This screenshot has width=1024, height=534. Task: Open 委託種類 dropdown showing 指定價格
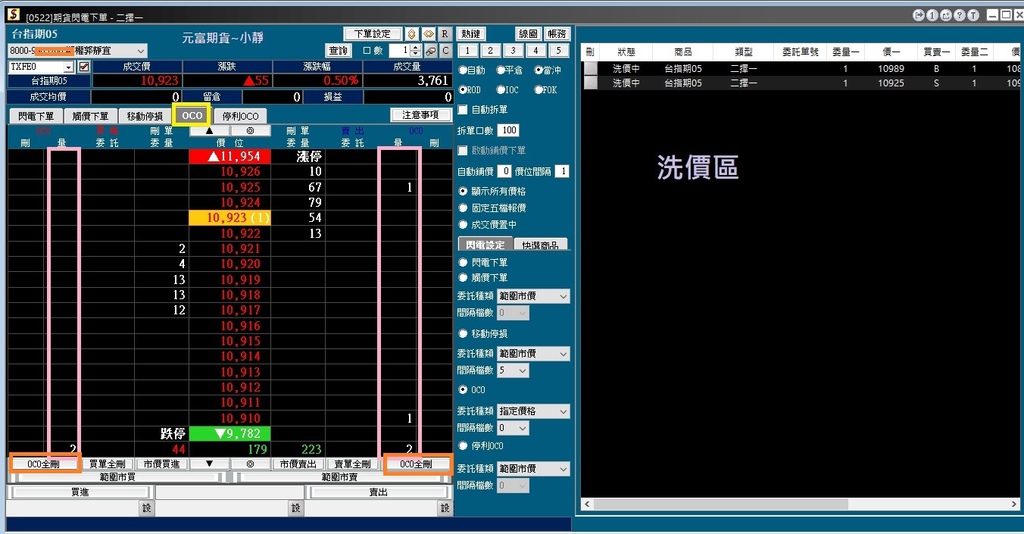[533, 411]
